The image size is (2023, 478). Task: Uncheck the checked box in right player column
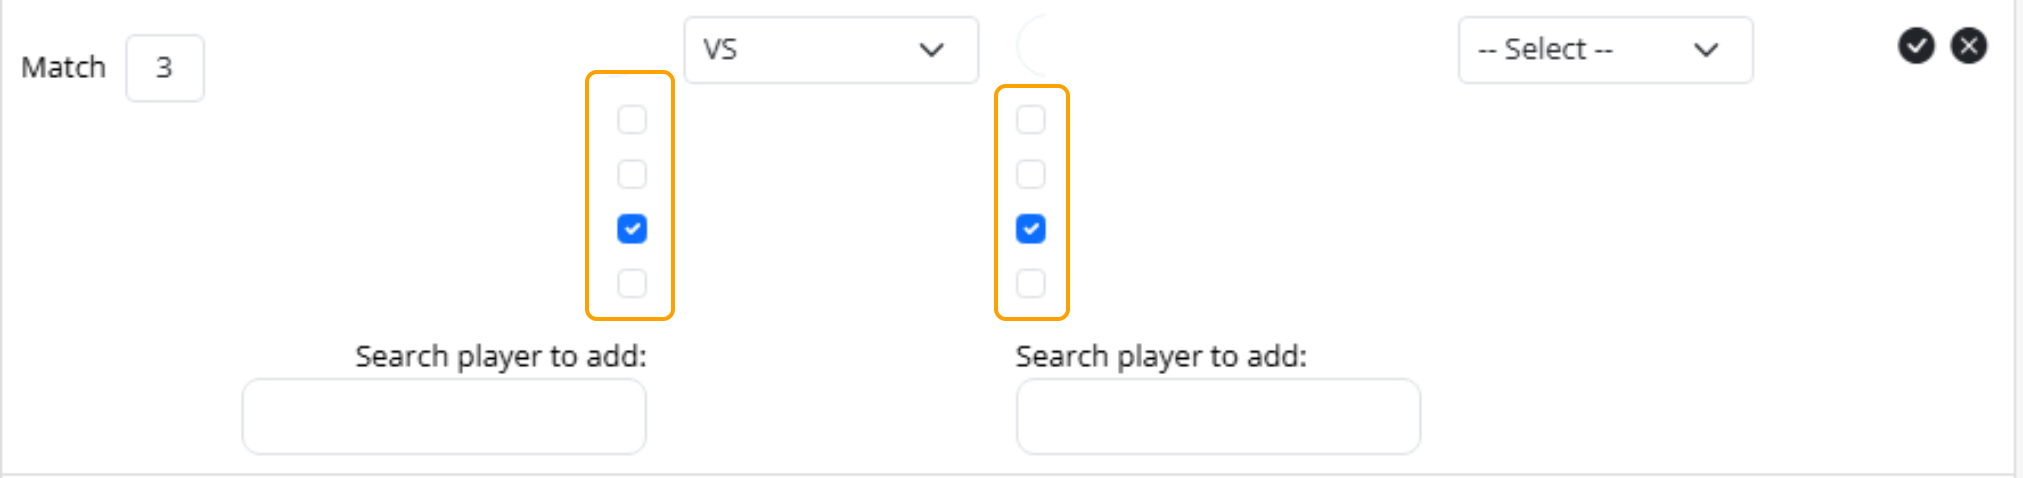pos(1031,229)
